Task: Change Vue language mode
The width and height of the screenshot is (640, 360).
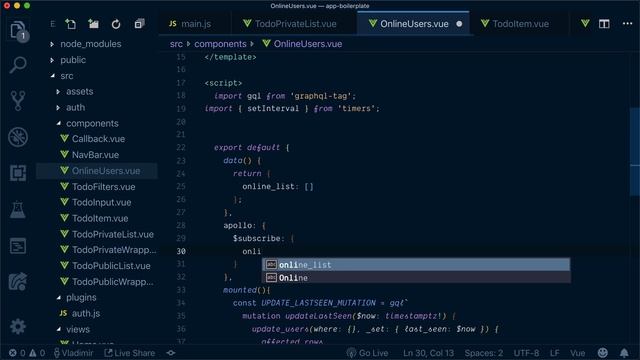Action: coord(577,353)
